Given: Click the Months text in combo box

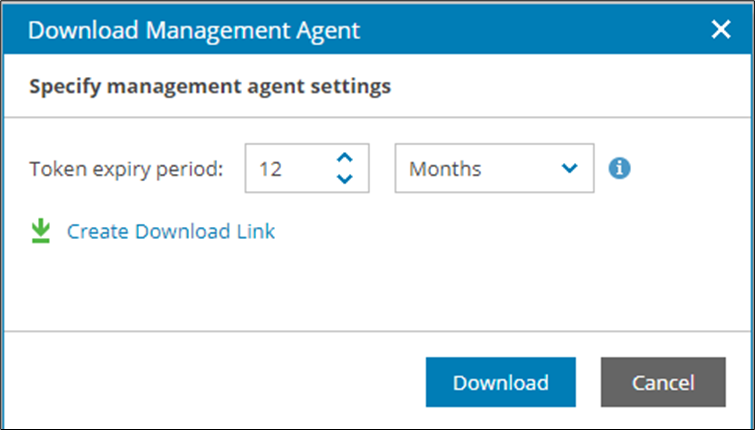Looking at the screenshot, I should 445,169.
